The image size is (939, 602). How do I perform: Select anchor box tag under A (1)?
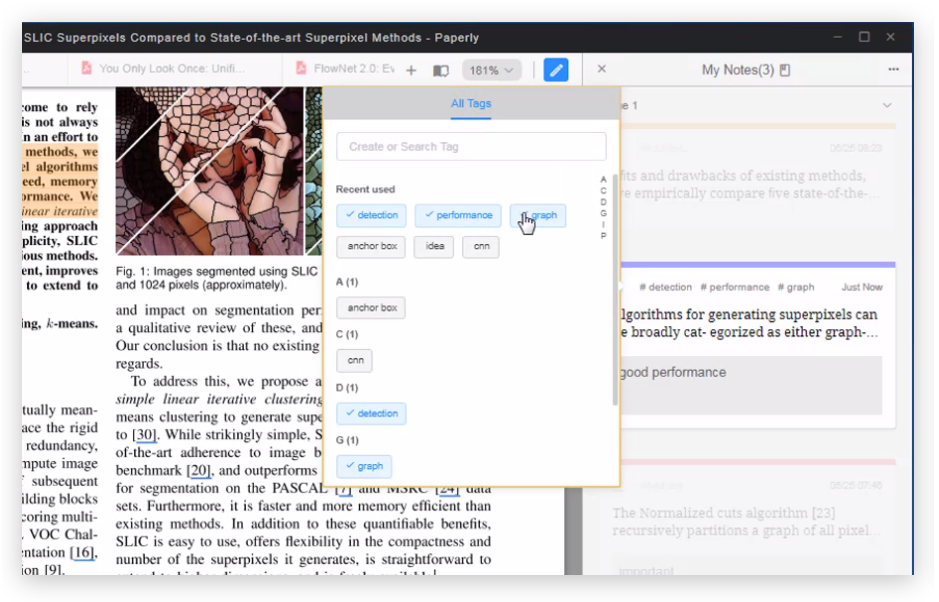371,308
